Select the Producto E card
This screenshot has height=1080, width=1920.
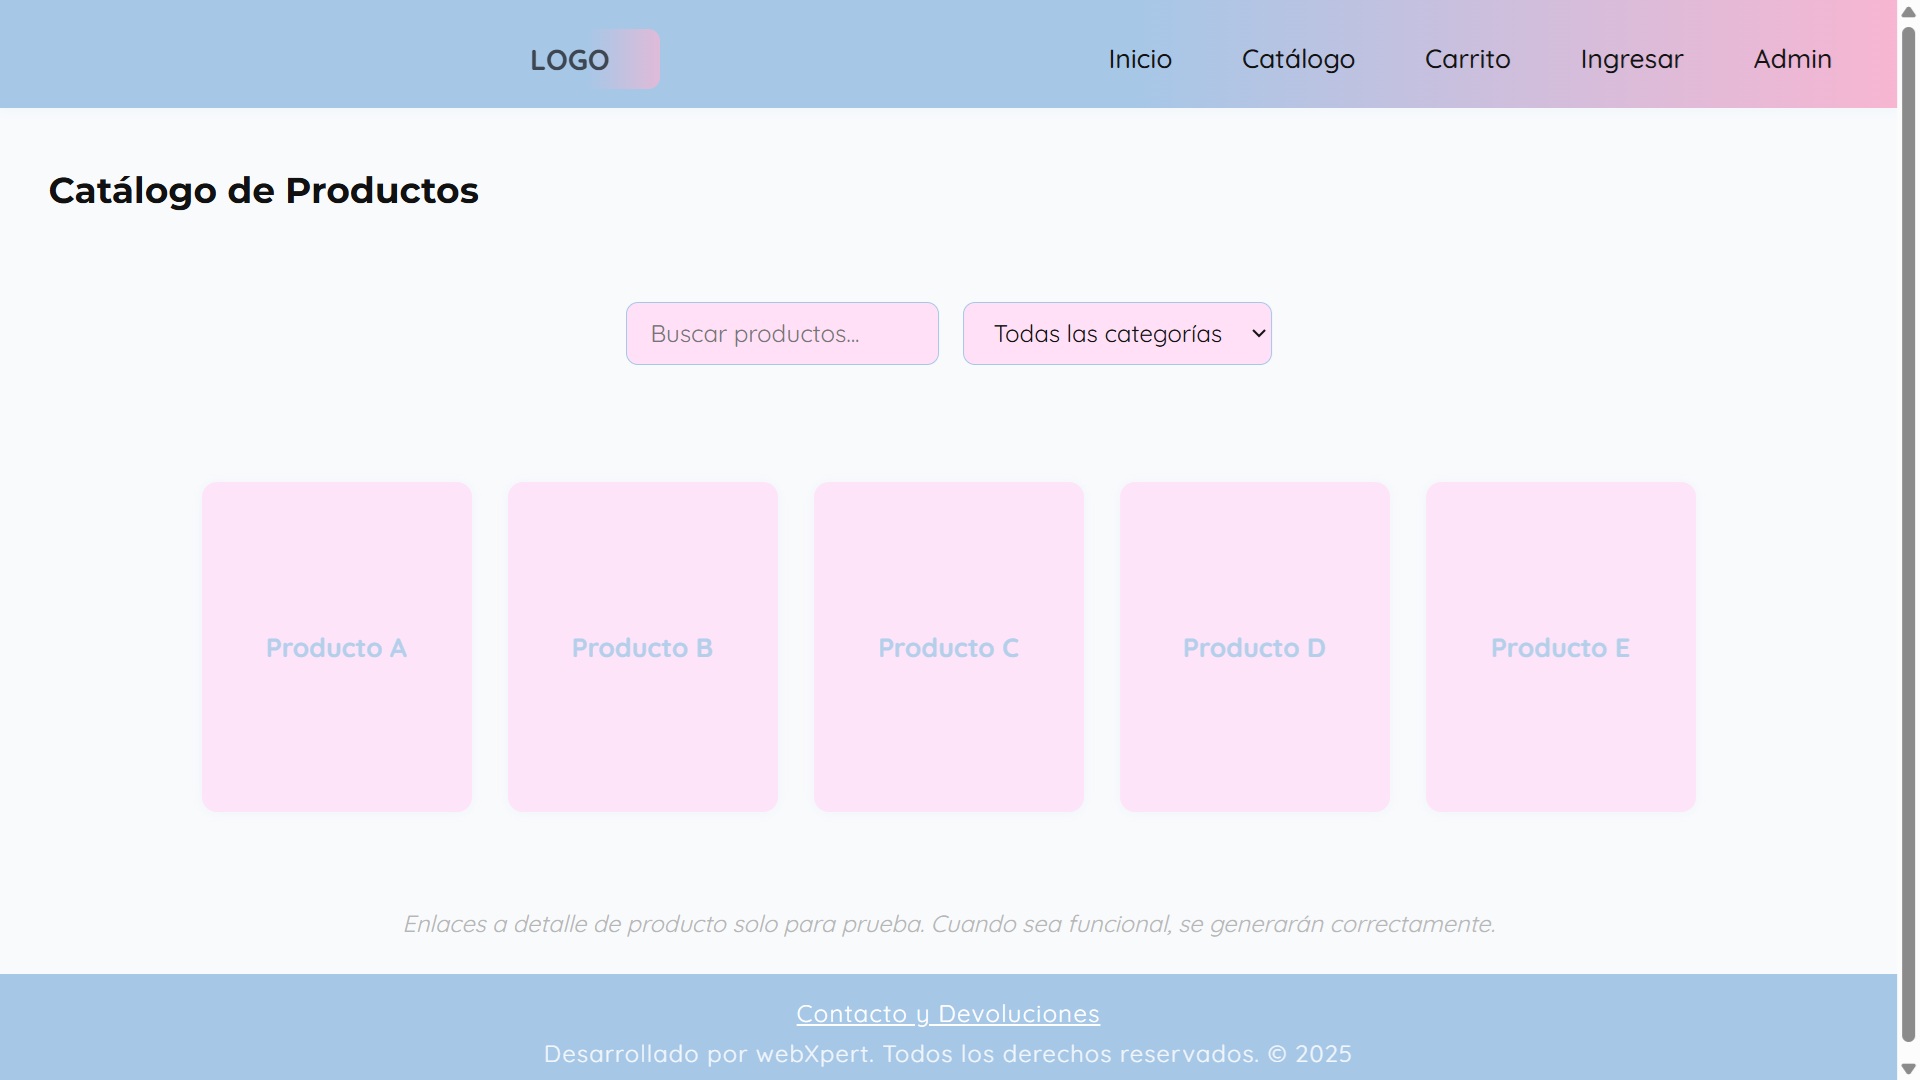pos(1560,646)
